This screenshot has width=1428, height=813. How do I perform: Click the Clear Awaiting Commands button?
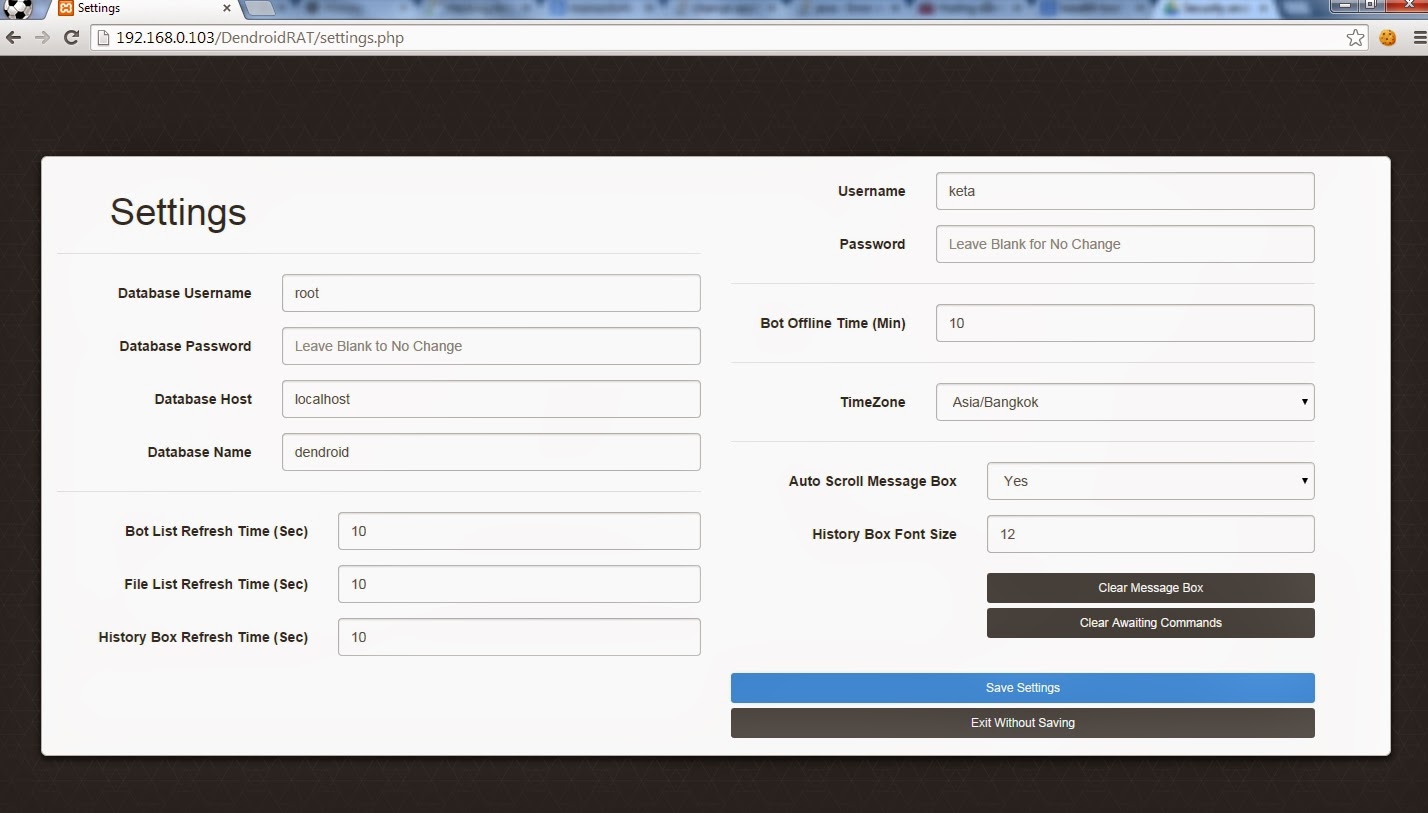coord(1150,623)
